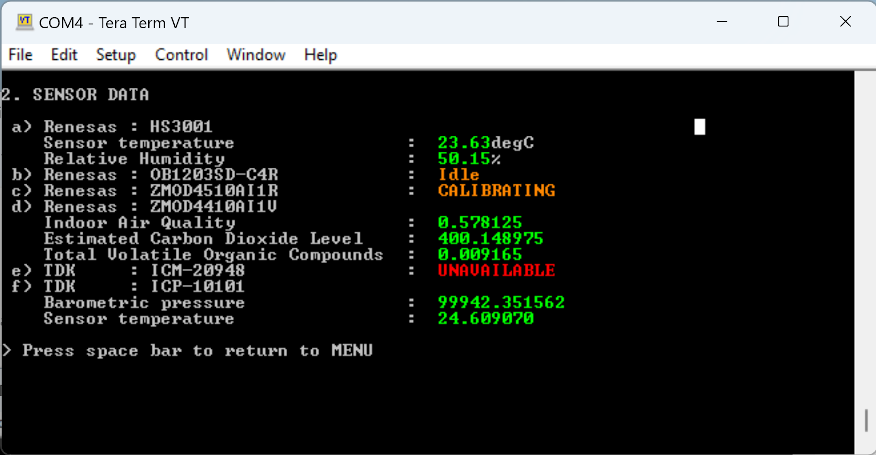Select the 0.578125 air quality value
The image size is (876, 455).
(480, 222)
